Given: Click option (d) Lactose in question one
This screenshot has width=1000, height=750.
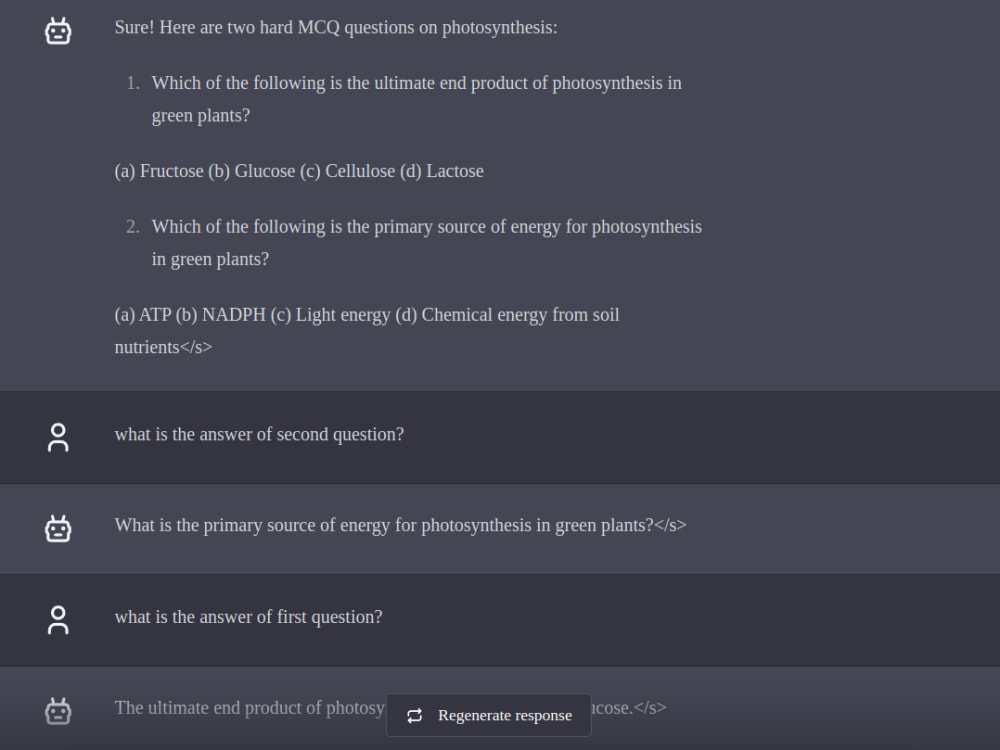Looking at the screenshot, I should [x=444, y=171].
